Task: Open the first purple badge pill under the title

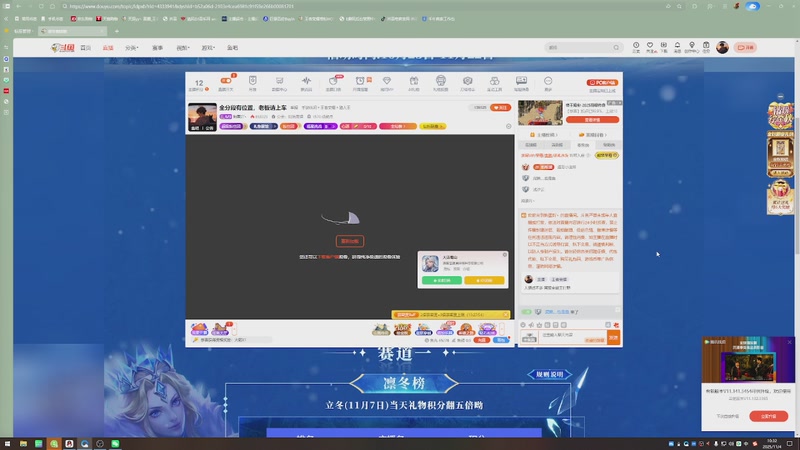Action: point(233,126)
